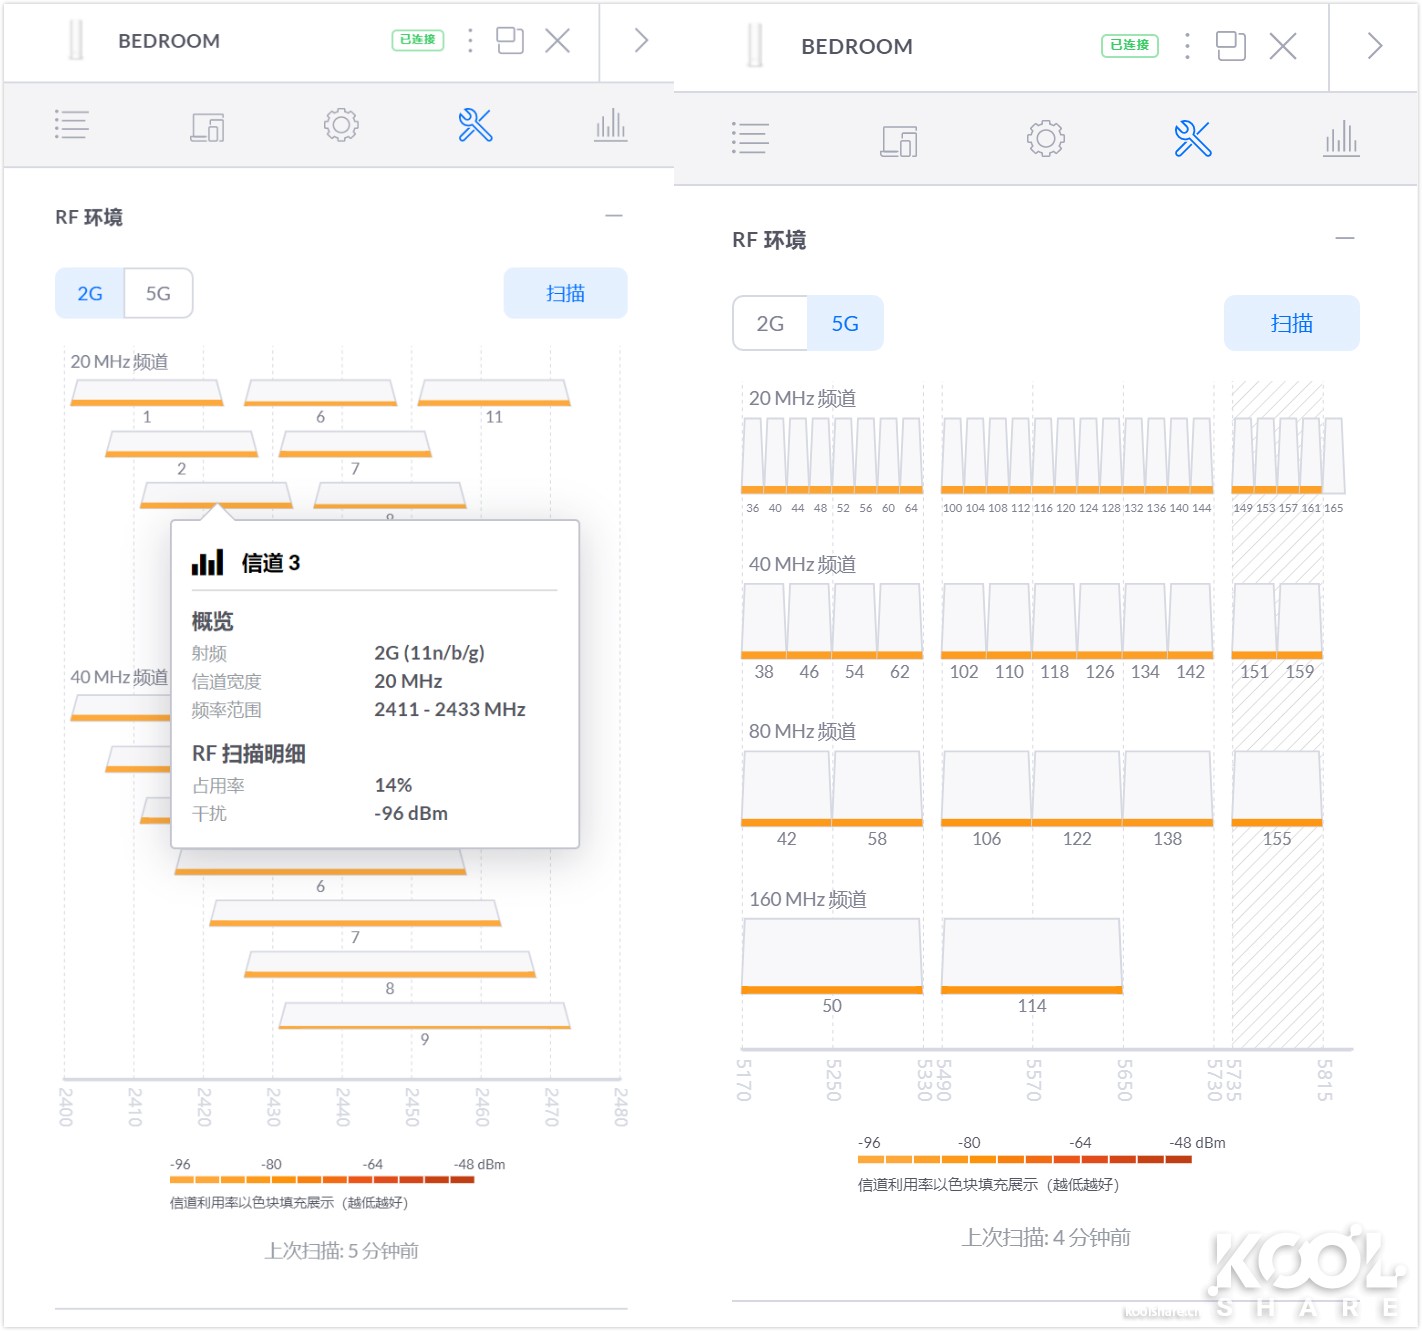Expand the panel with the right chevron arrow

point(639,40)
